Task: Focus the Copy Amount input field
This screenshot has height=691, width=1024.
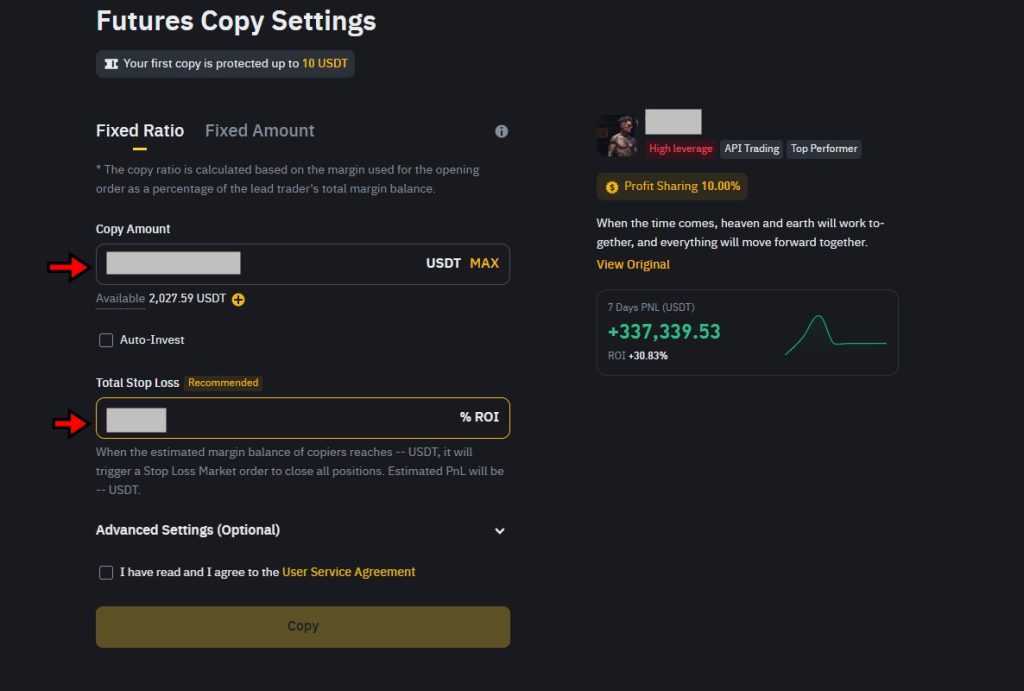Action: coord(300,264)
